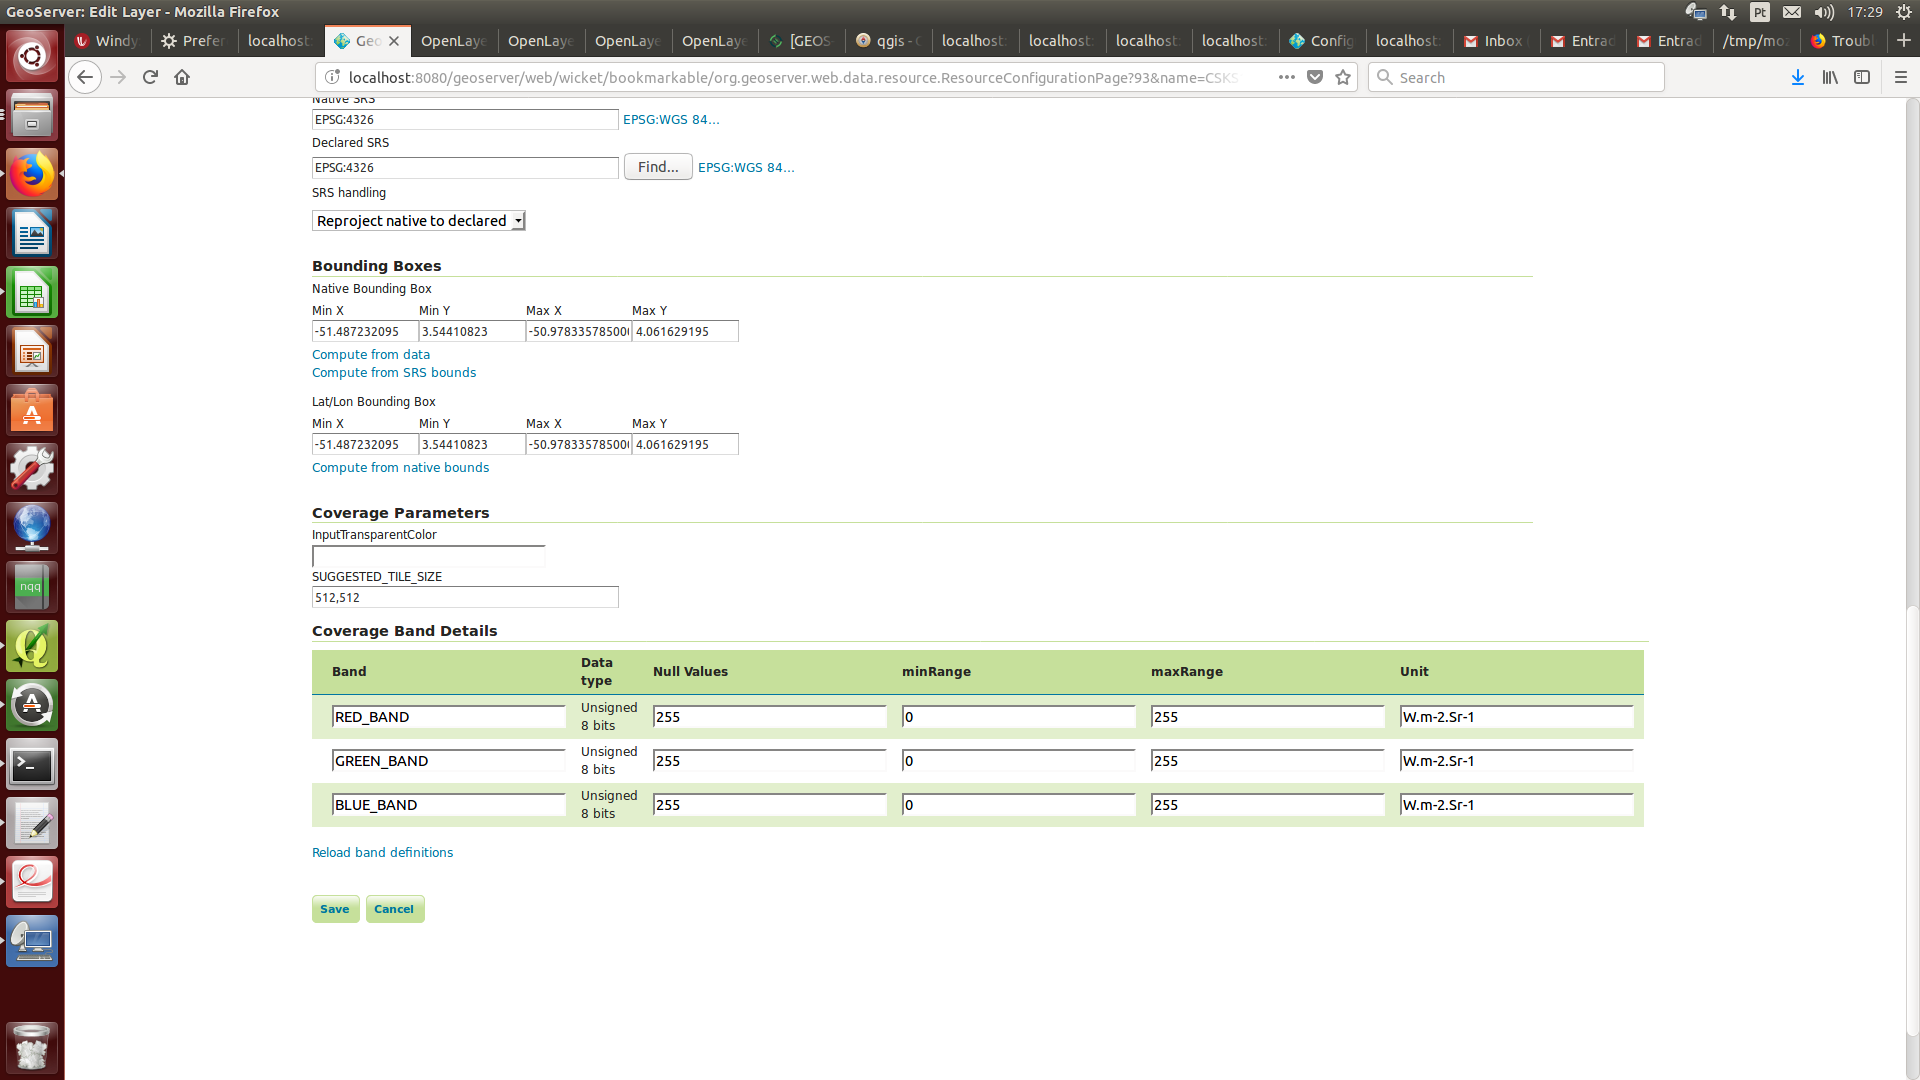Open Ubuntu dash search icon
Viewport: 1920px width, 1080px height.
(32, 56)
